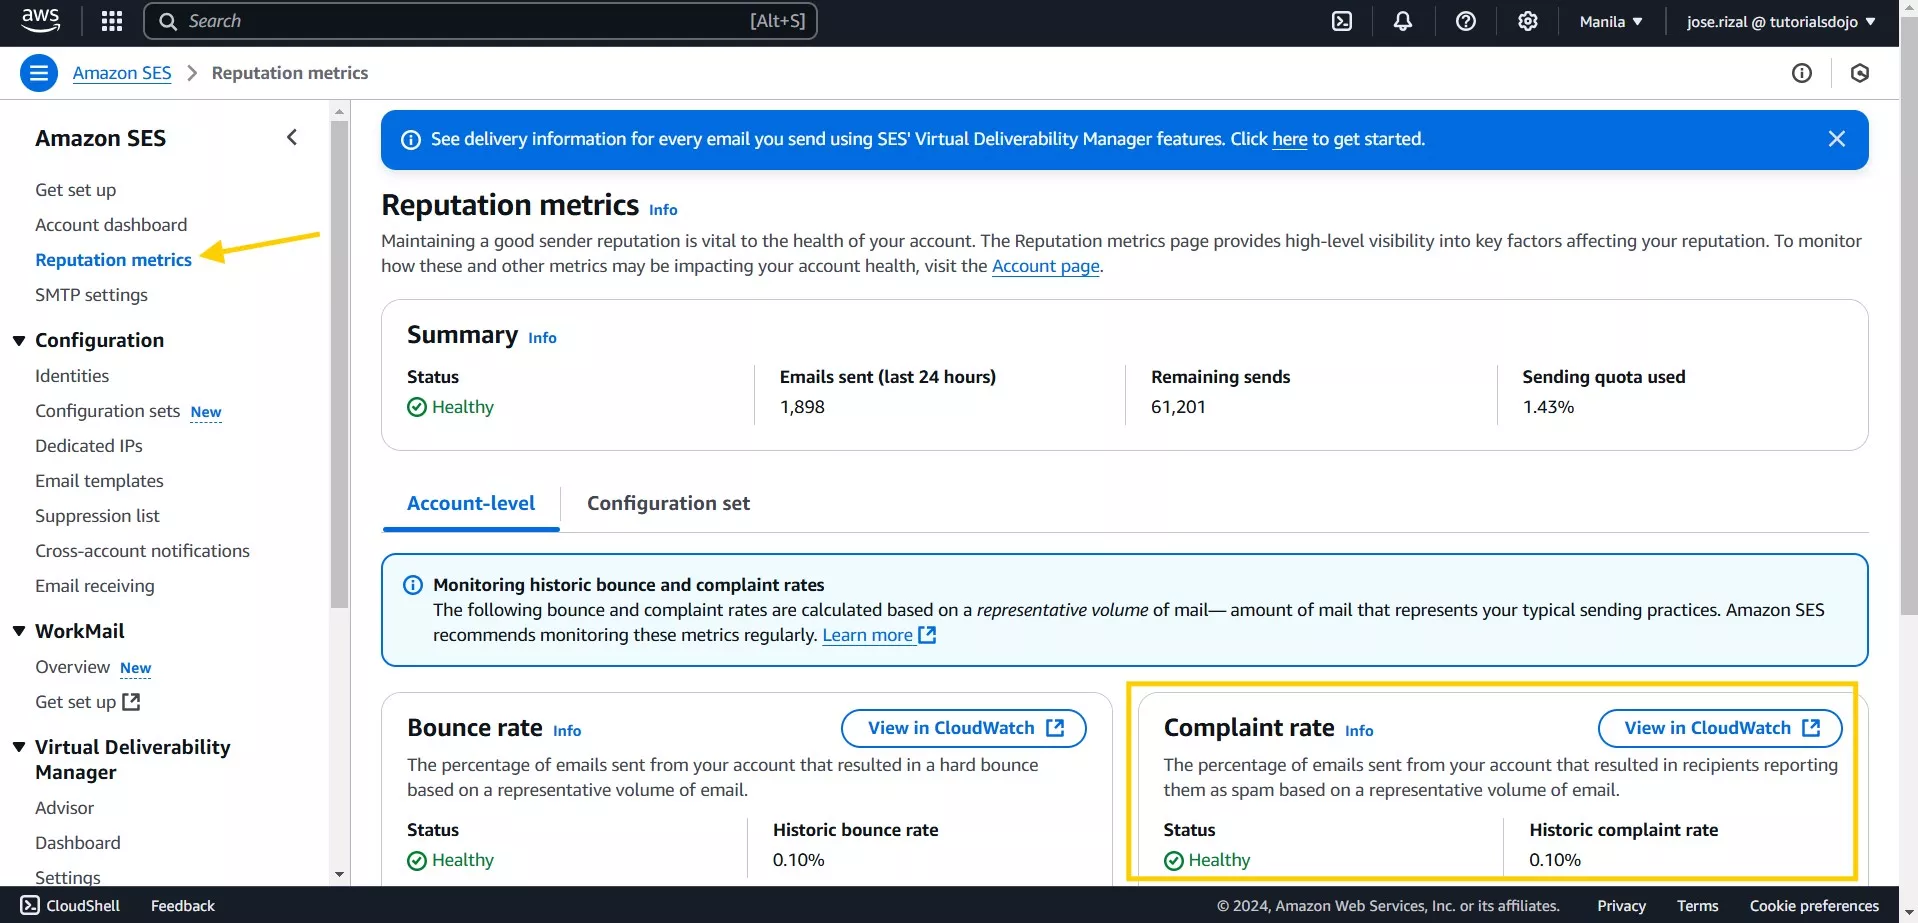Collapse the Amazon SES side navigation

[x=292, y=138]
